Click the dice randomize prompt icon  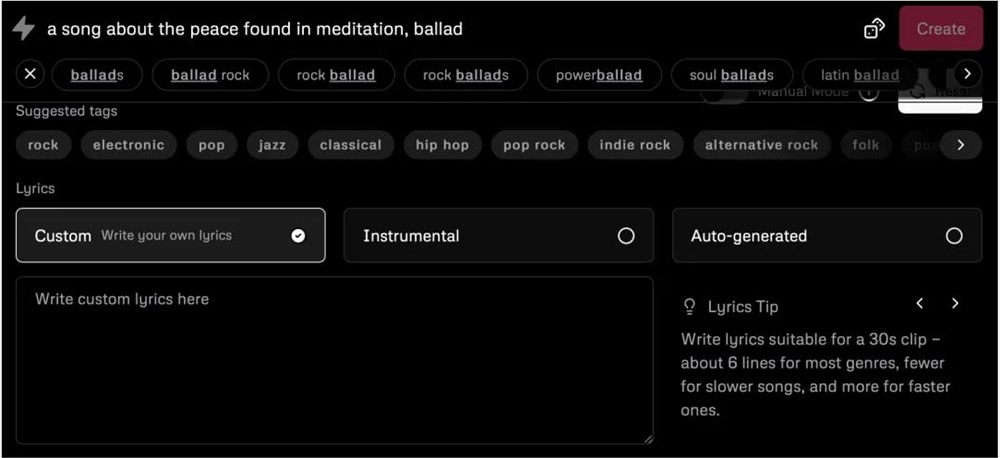pyautogui.click(x=874, y=29)
